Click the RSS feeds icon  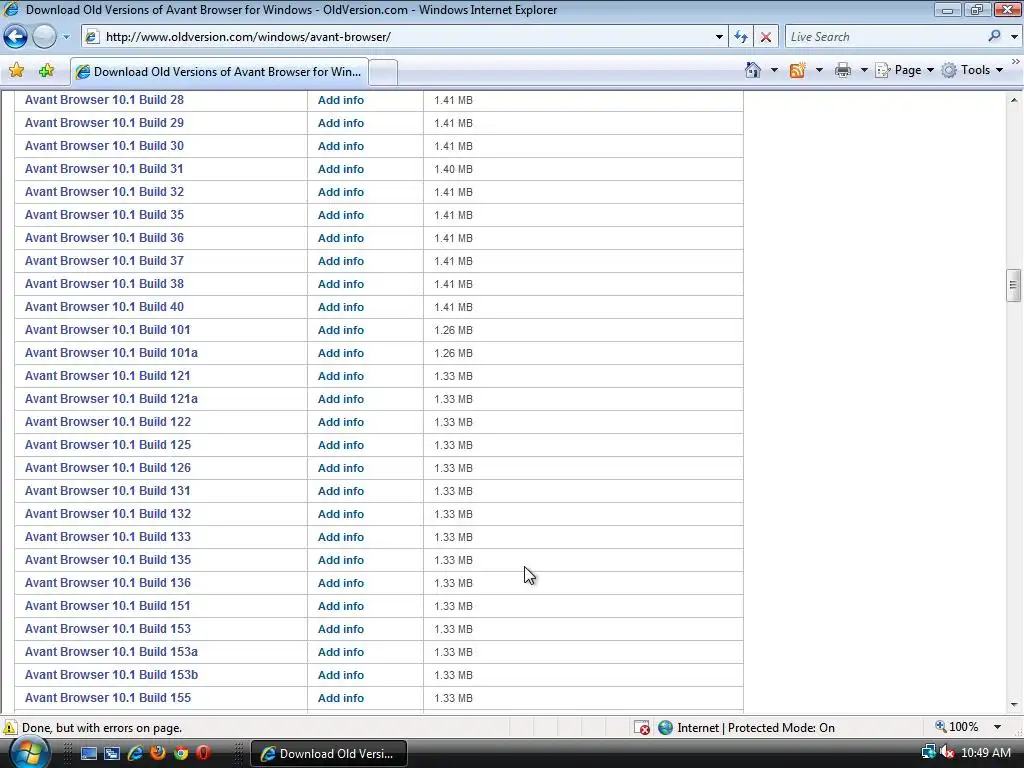pos(797,70)
